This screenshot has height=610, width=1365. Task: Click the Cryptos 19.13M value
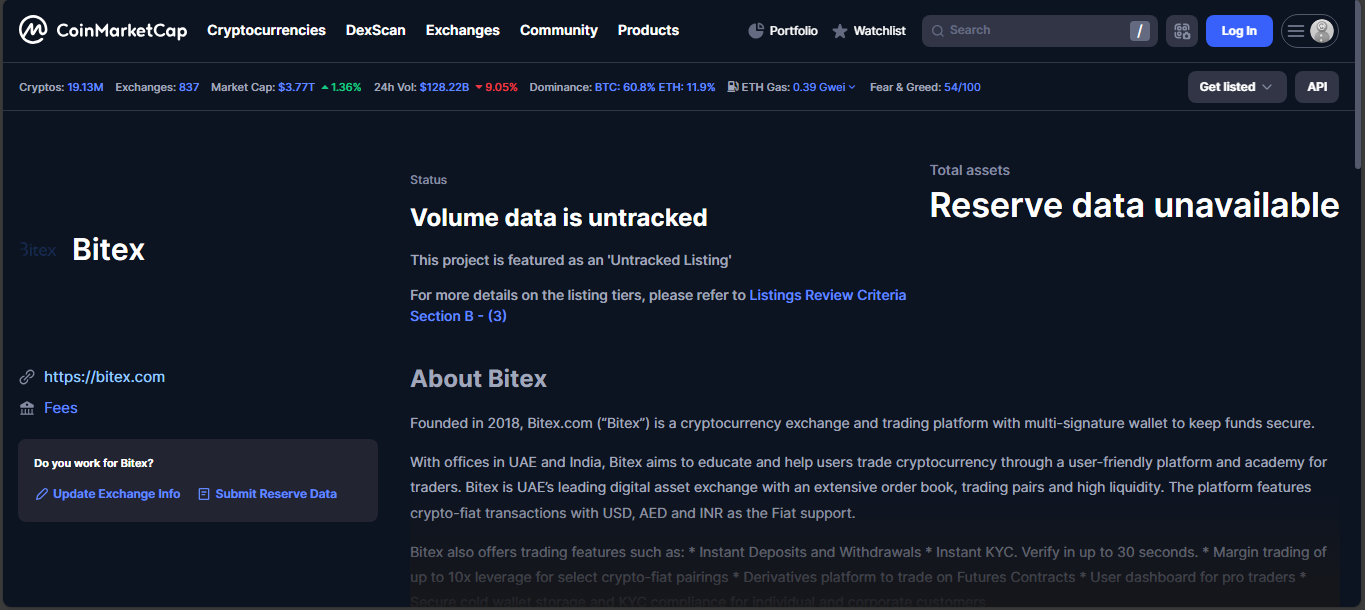point(85,87)
